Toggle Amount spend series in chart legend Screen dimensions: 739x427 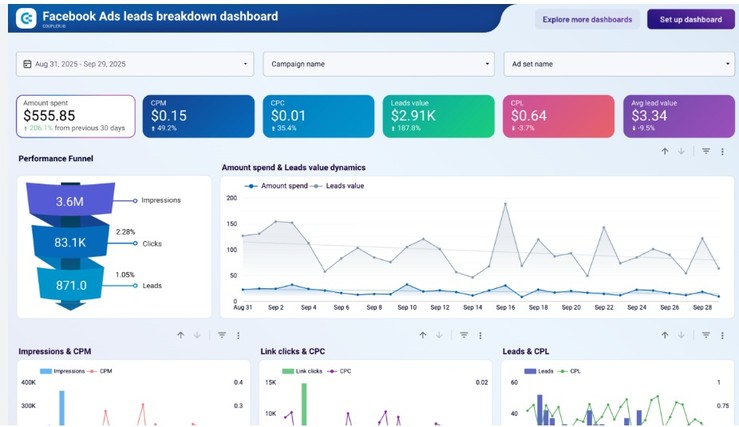[277, 186]
